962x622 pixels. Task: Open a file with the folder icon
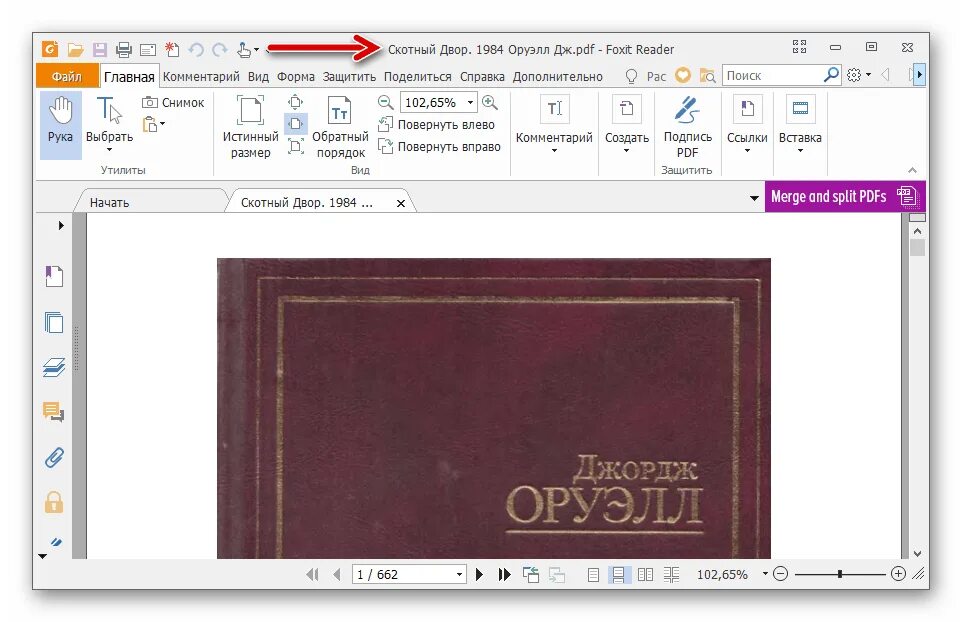point(75,50)
